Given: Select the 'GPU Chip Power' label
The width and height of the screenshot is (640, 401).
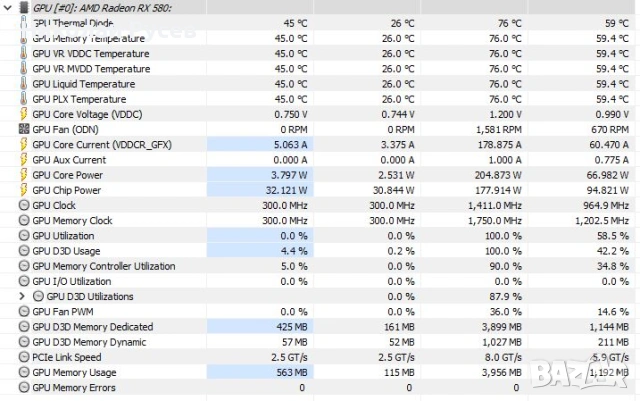Looking at the screenshot, I should (67, 190).
